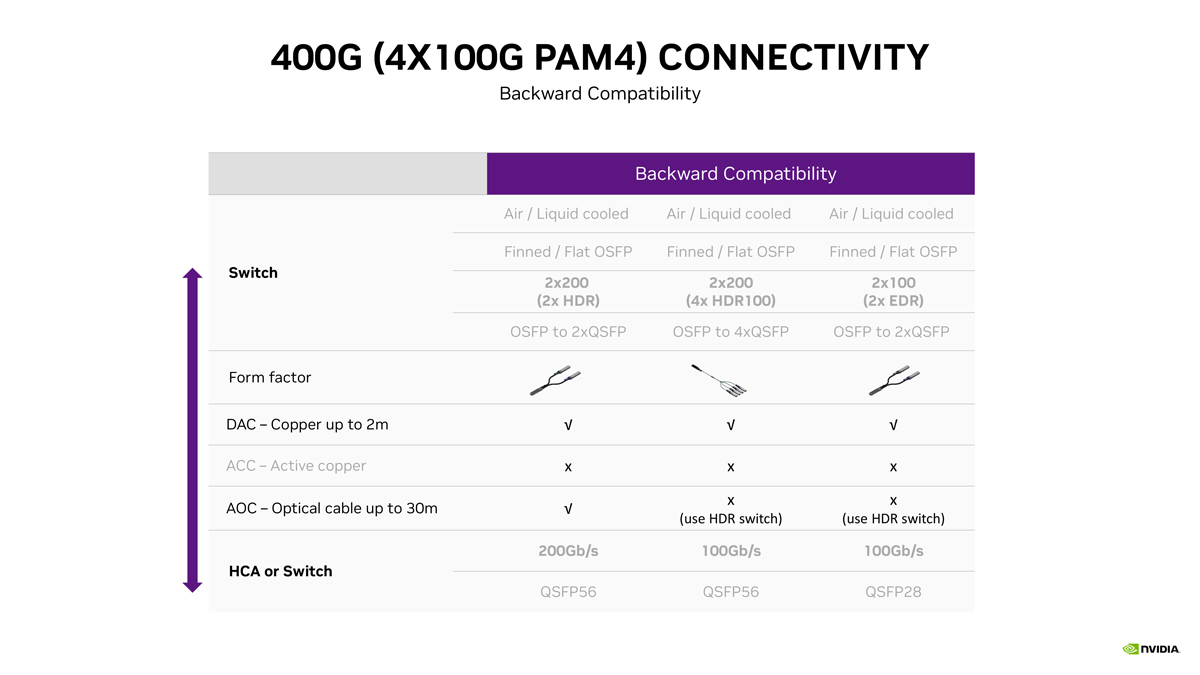The width and height of the screenshot is (1200, 675).
Task: Click the Backward Compatibility subtitle text
Action: pyautogui.click(x=600, y=93)
